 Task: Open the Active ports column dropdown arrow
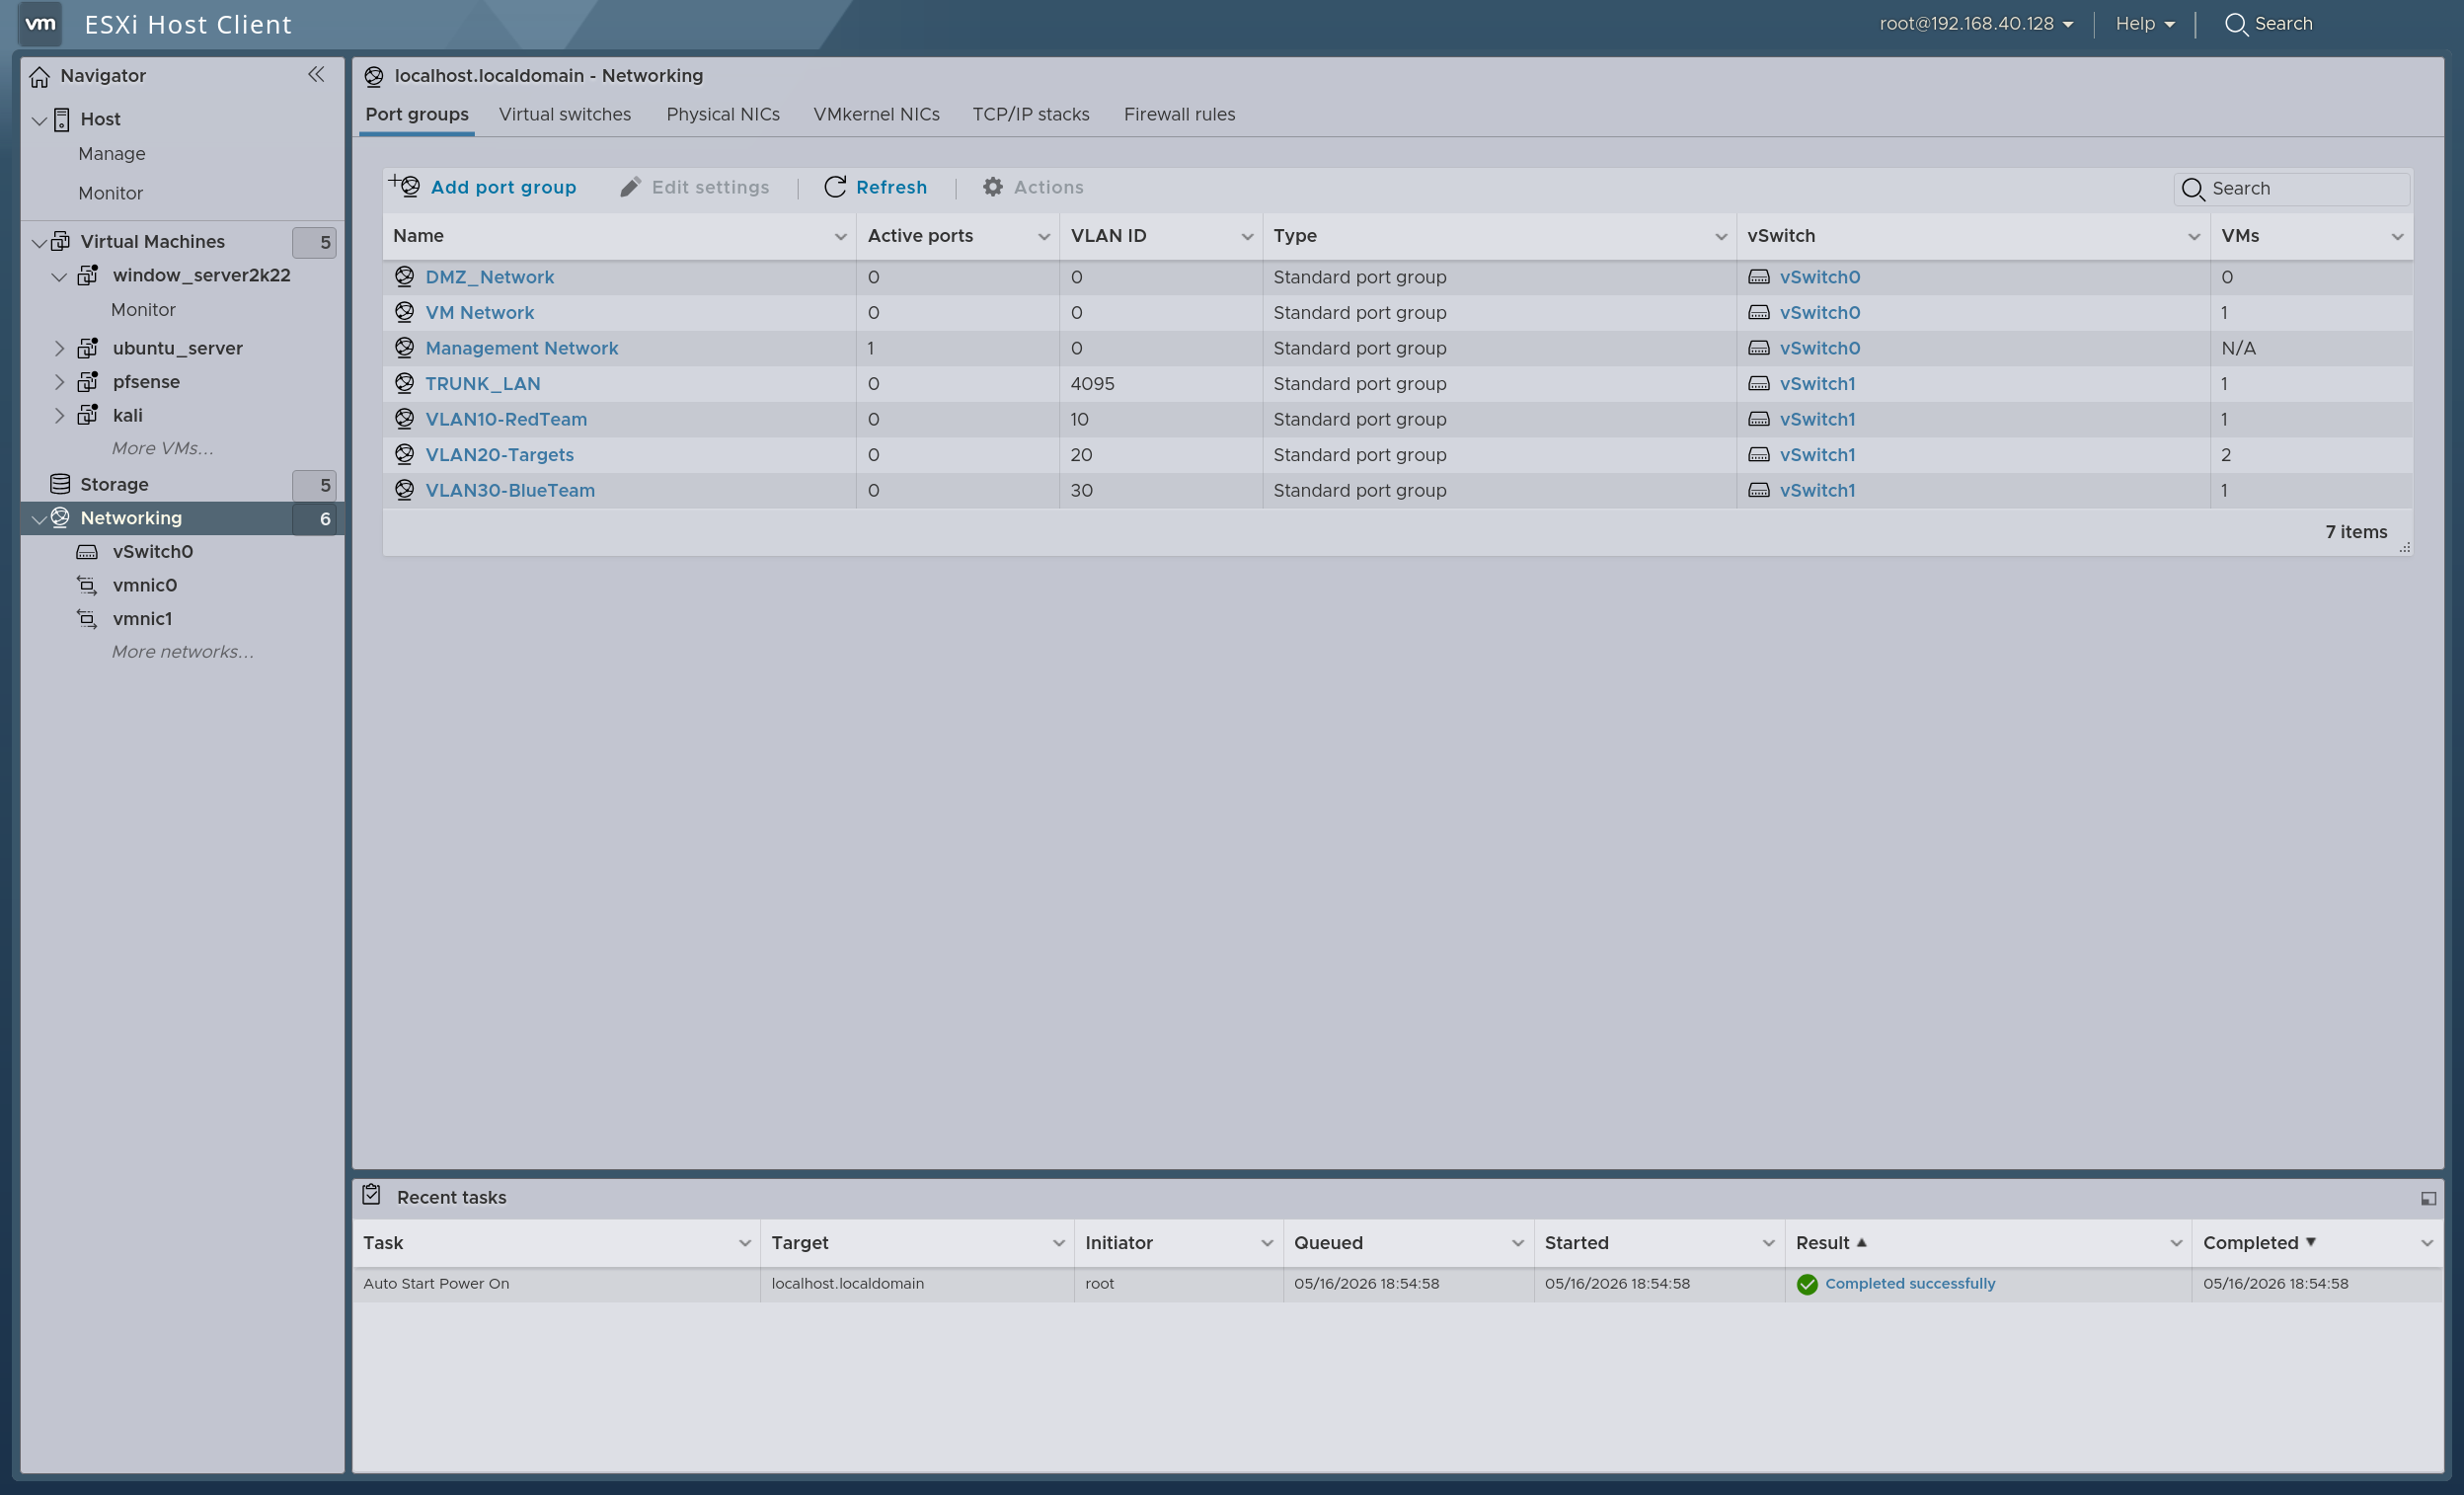coord(1043,237)
